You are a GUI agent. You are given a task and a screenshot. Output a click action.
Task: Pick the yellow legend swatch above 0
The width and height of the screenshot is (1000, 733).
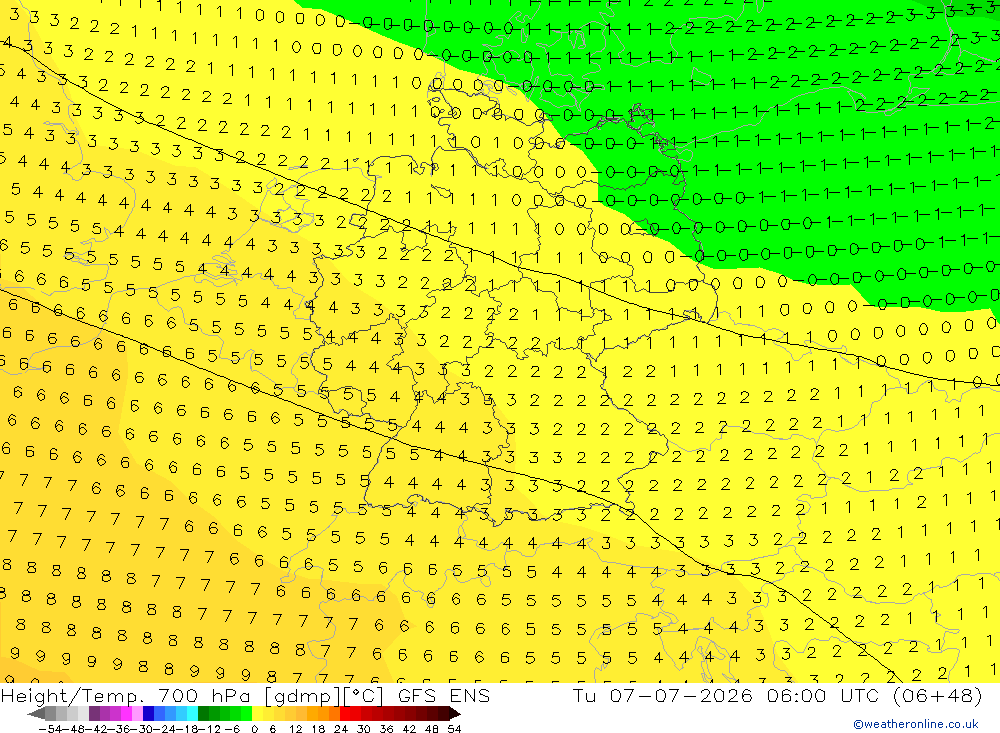pos(257,714)
